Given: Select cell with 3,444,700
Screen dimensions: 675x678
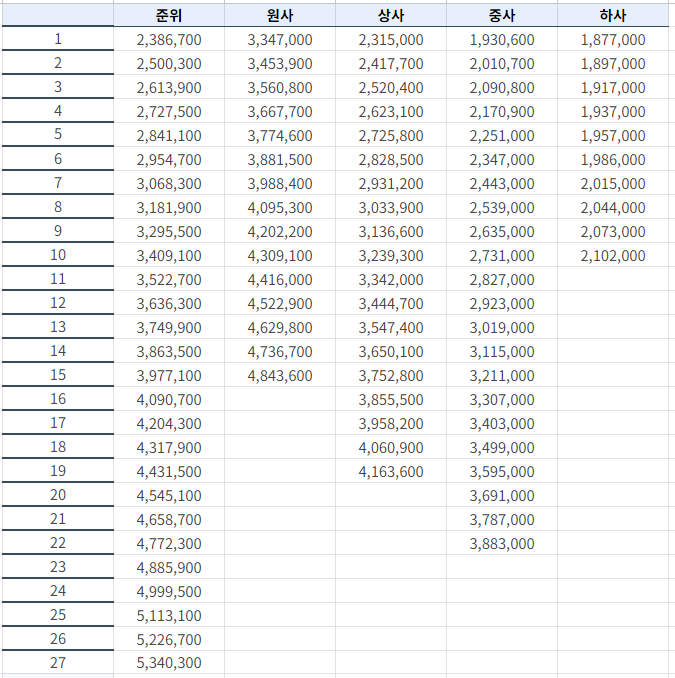Looking at the screenshot, I should tap(391, 304).
